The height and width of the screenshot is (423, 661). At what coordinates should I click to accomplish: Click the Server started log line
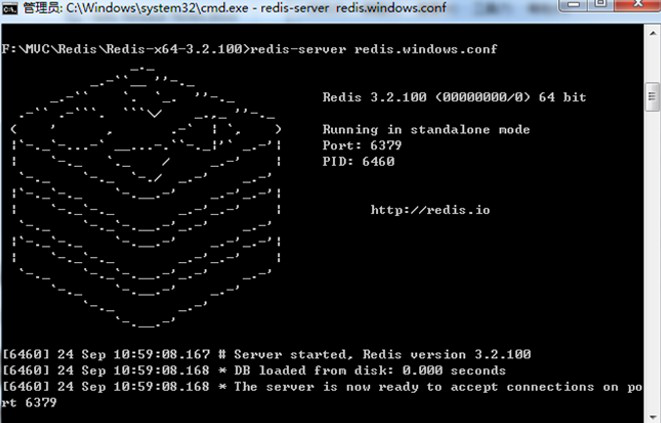point(266,354)
